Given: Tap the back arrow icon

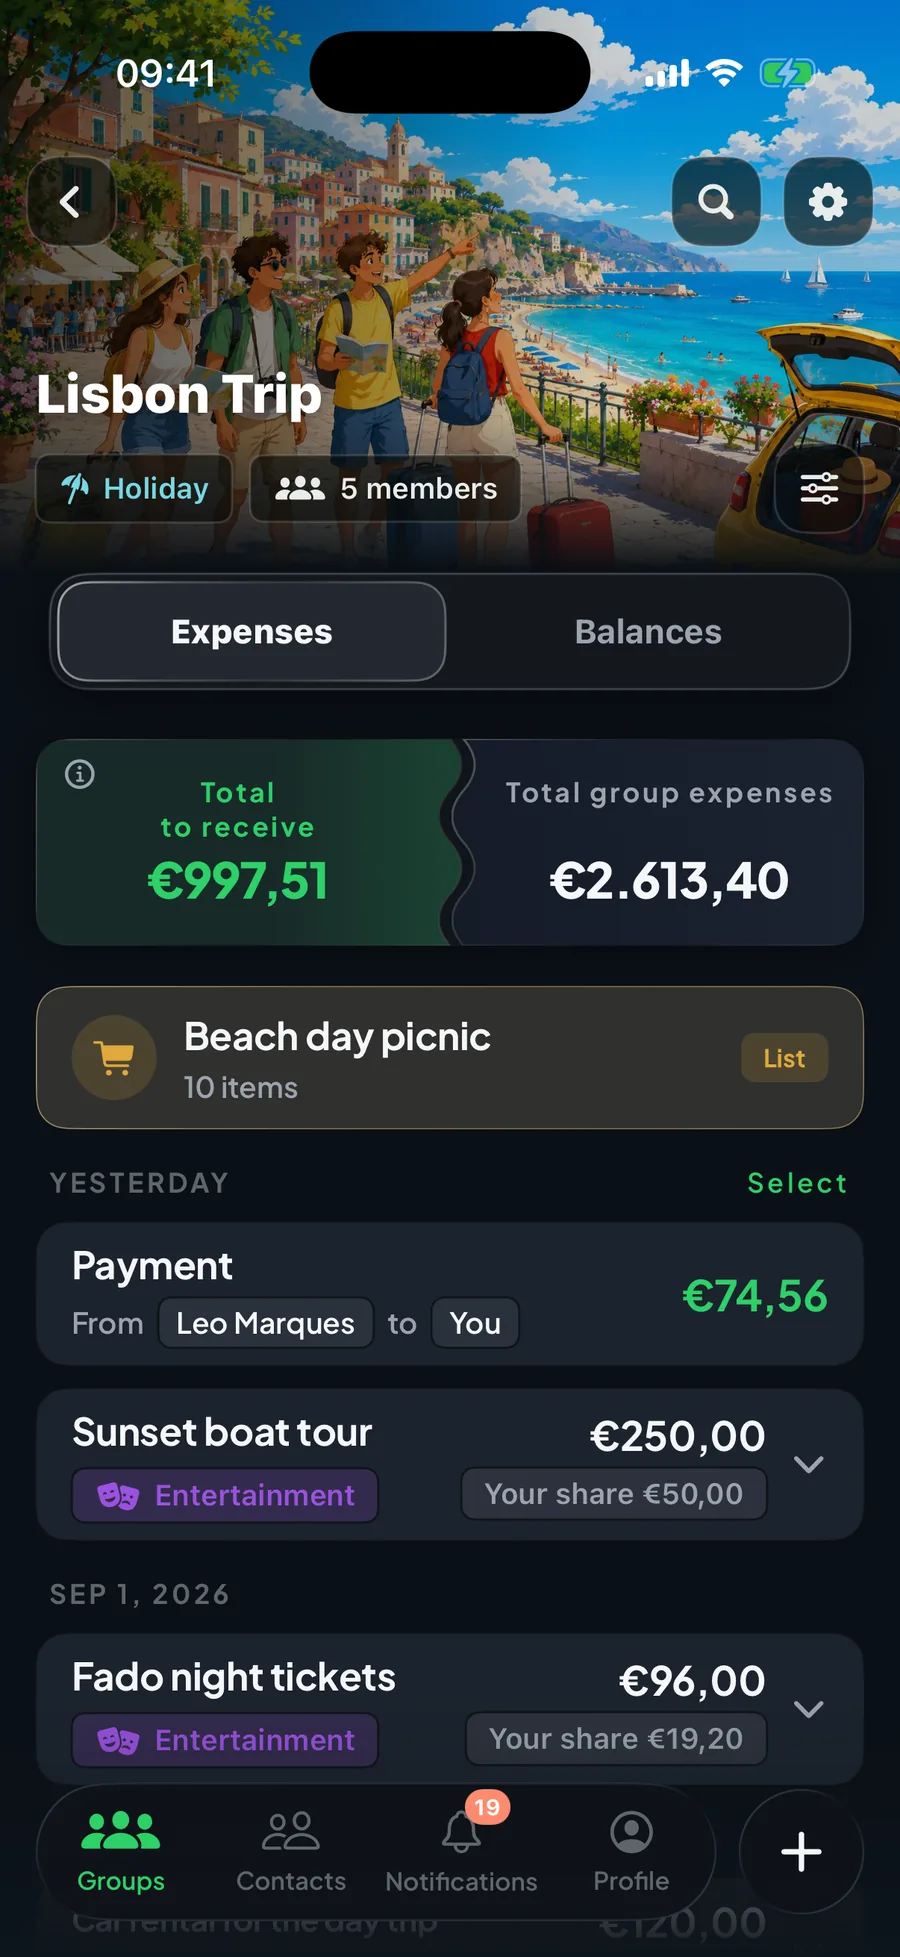Looking at the screenshot, I should pos(71,202).
